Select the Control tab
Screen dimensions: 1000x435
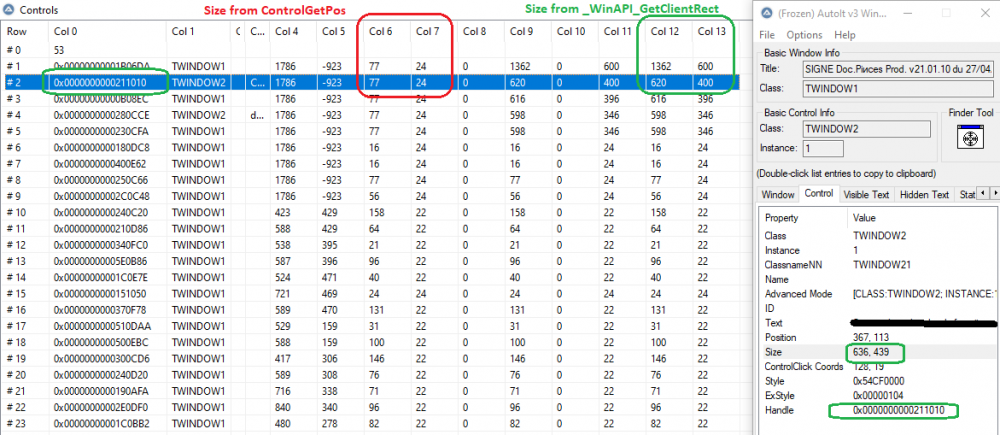818,193
